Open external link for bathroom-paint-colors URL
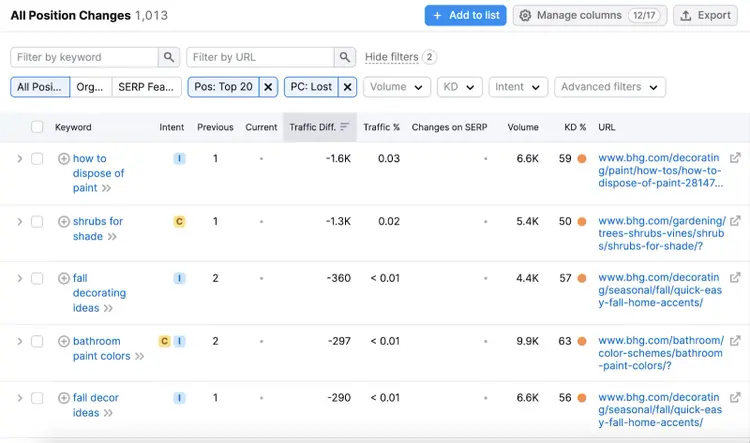This screenshot has width=750, height=443. 735,341
